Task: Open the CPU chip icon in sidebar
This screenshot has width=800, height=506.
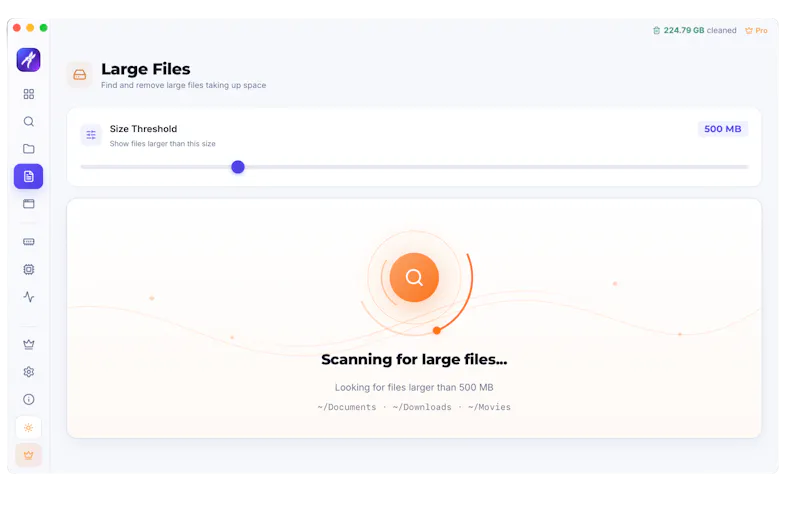Action: coord(29,269)
